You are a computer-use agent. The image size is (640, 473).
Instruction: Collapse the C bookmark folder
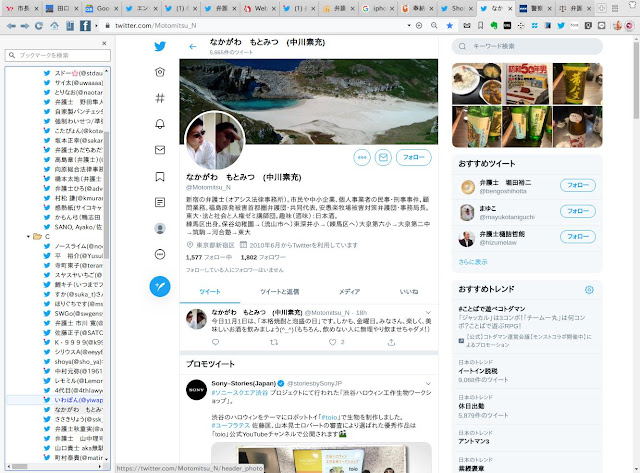(28, 236)
